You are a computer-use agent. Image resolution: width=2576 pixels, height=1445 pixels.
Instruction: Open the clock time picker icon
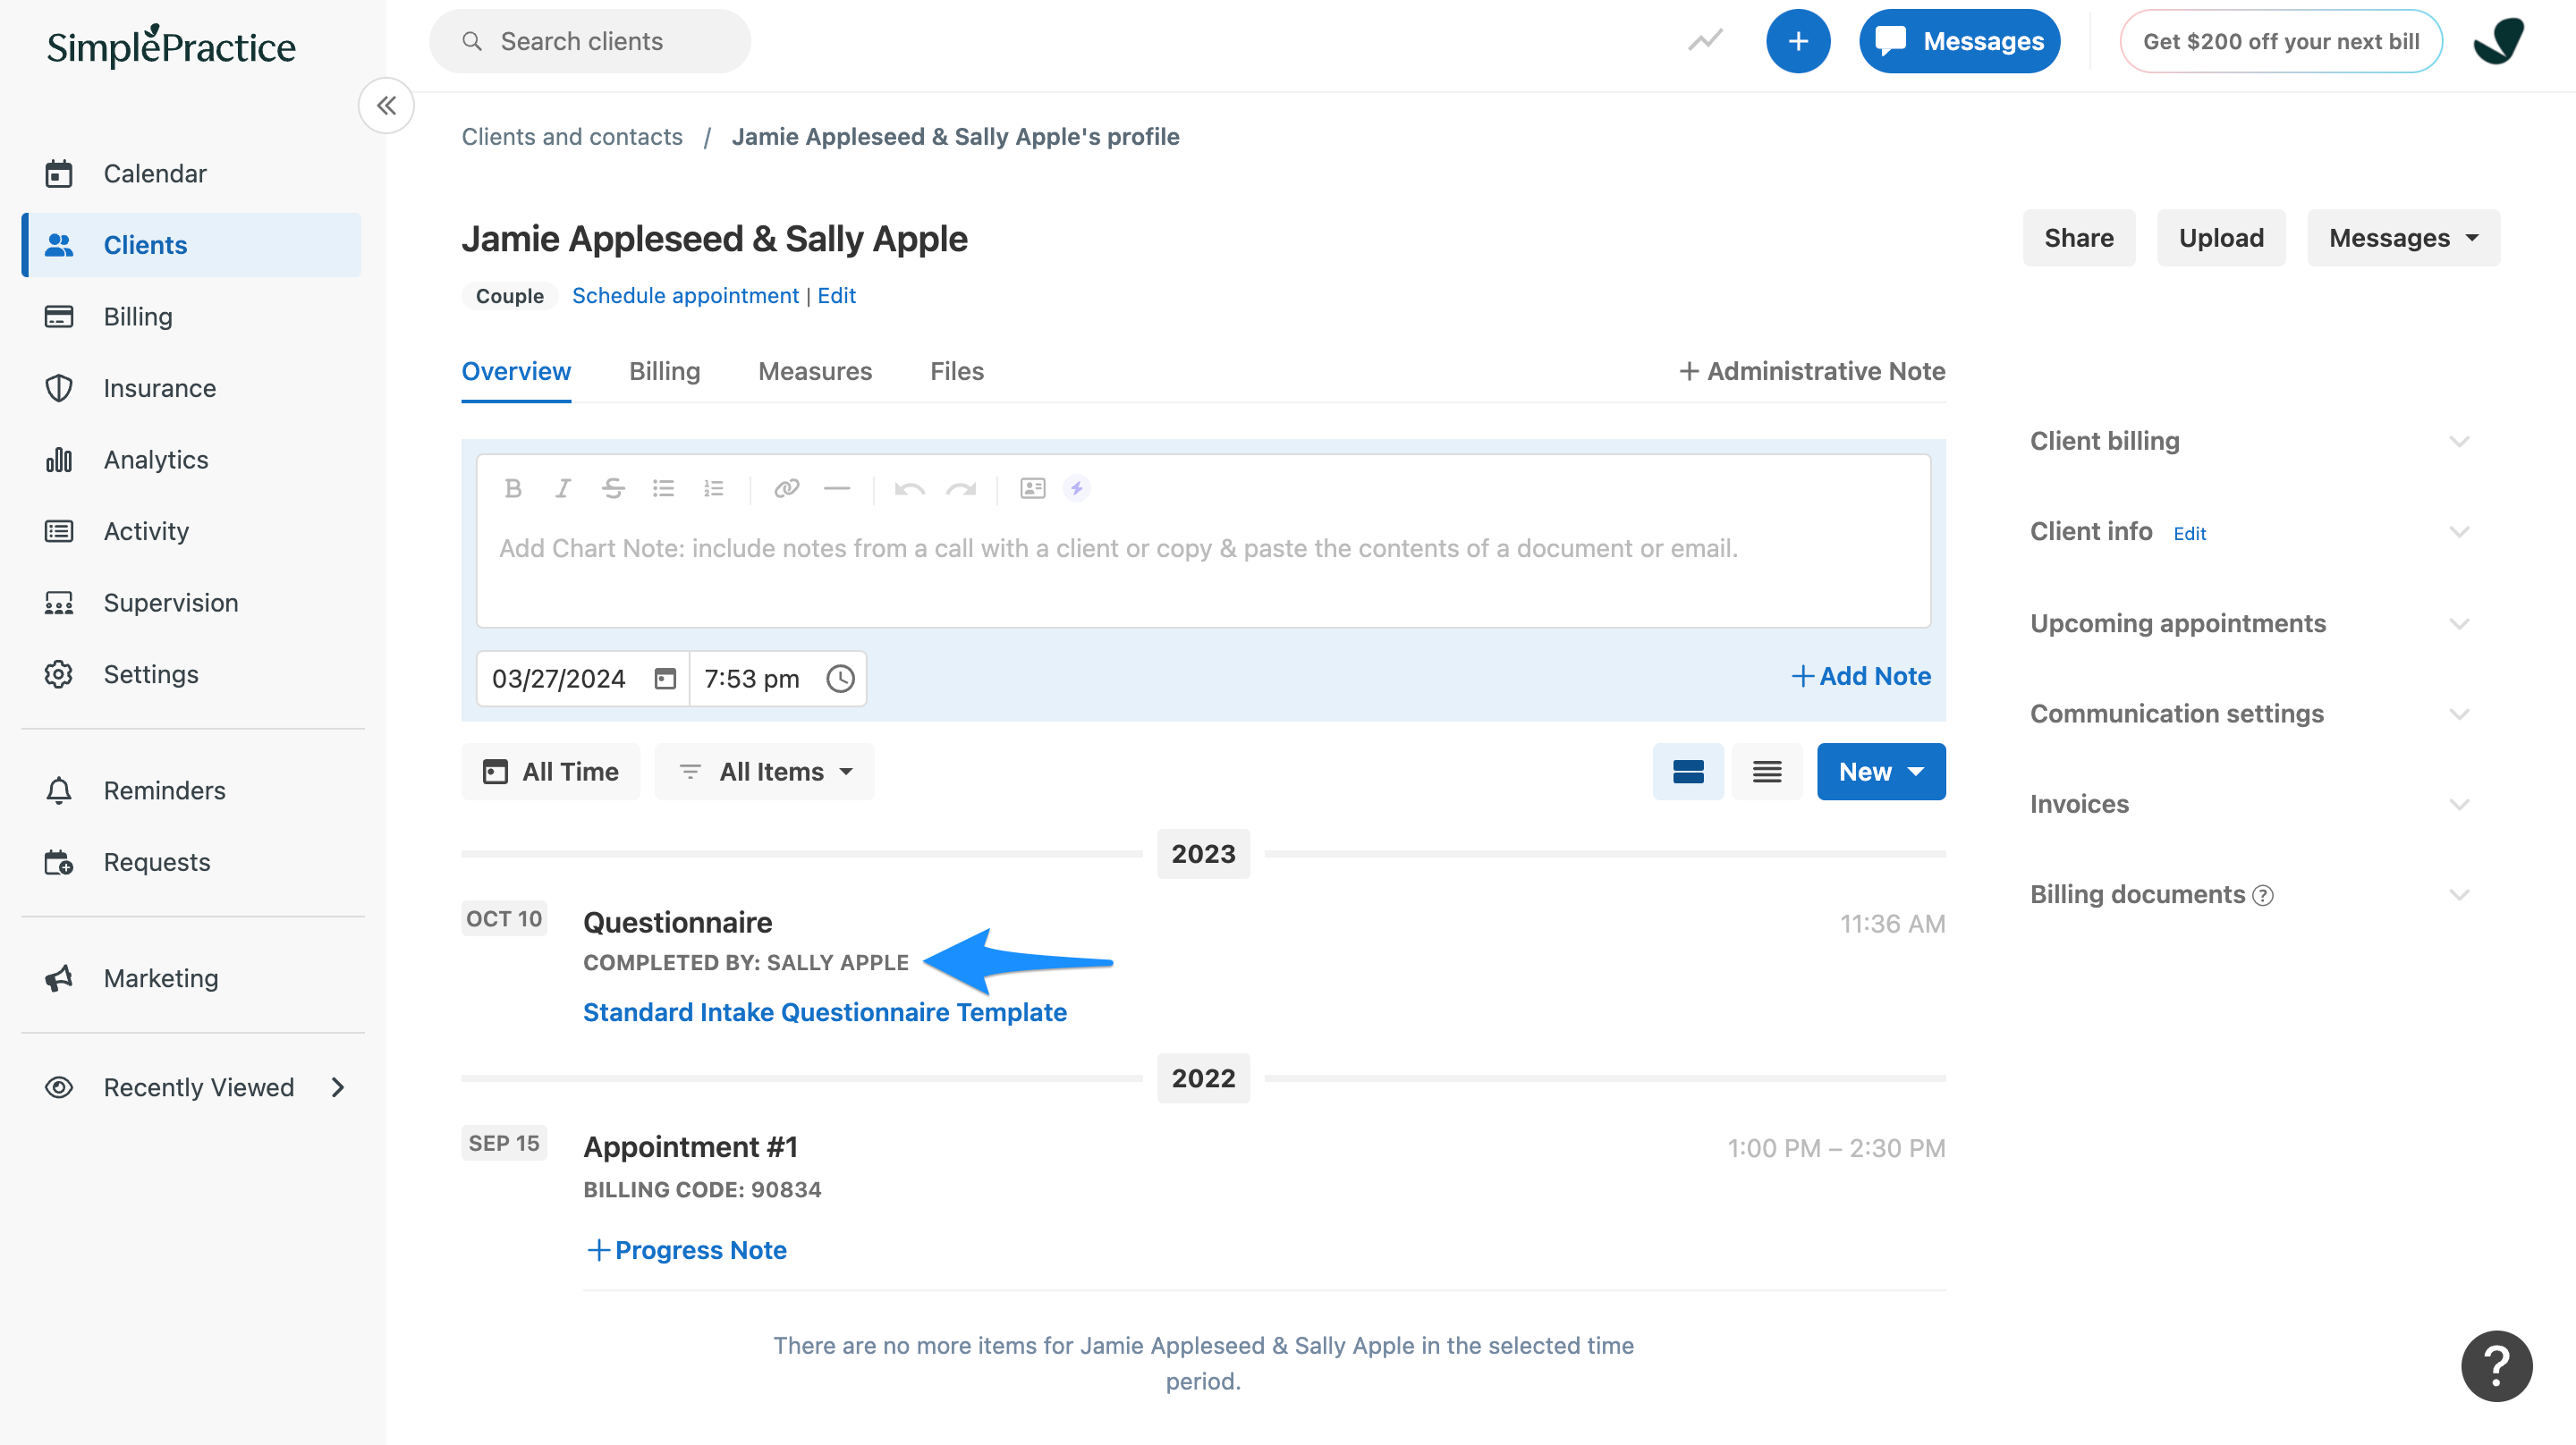pos(840,679)
